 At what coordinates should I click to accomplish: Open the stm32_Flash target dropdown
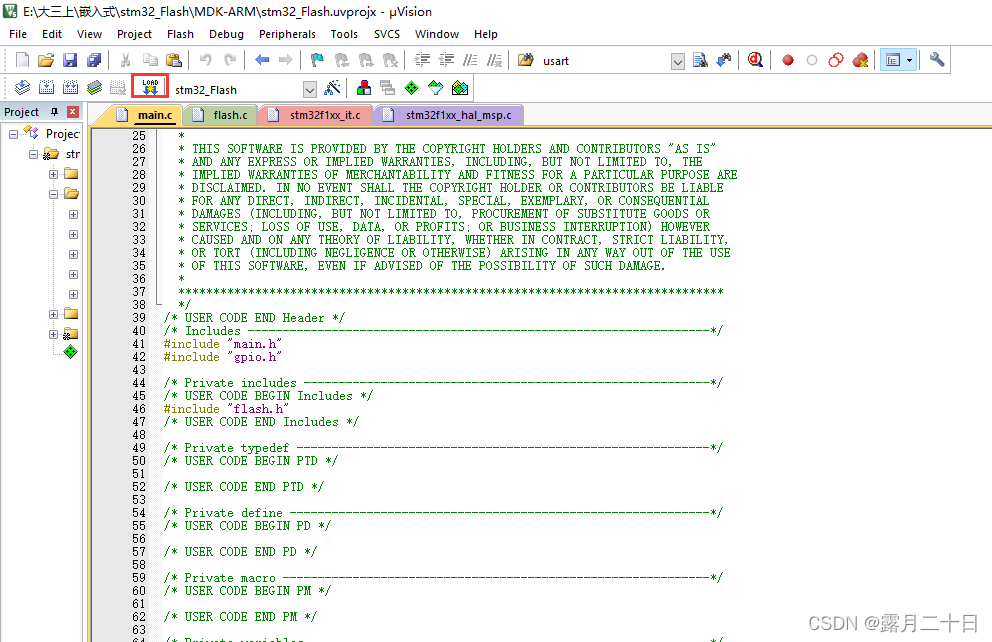pos(309,90)
